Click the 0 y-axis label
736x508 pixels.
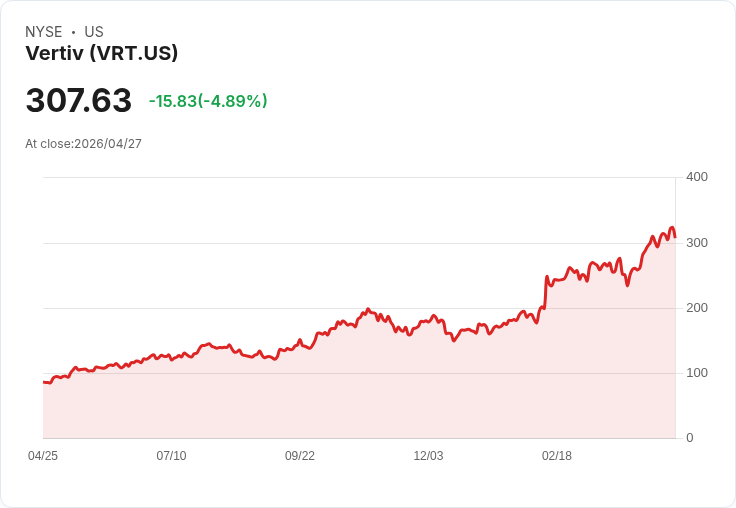(x=689, y=438)
